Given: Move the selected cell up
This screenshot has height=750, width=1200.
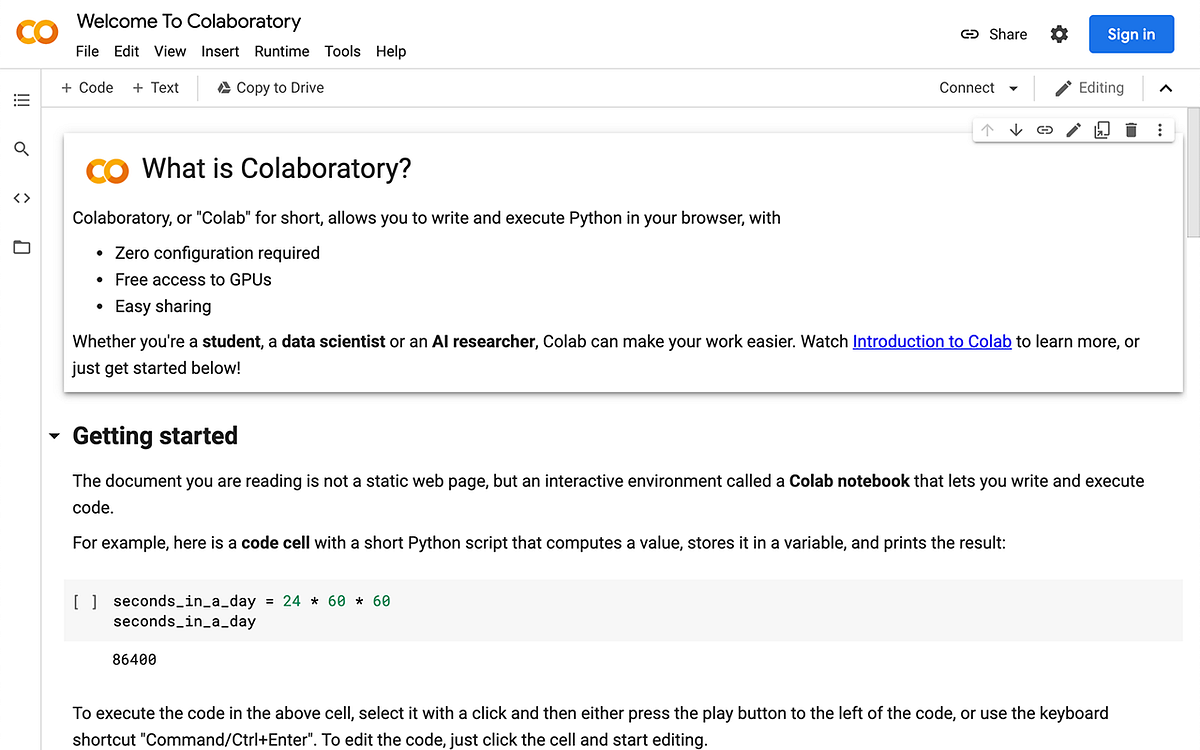Looking at the screenshot, I should [987, 129].
